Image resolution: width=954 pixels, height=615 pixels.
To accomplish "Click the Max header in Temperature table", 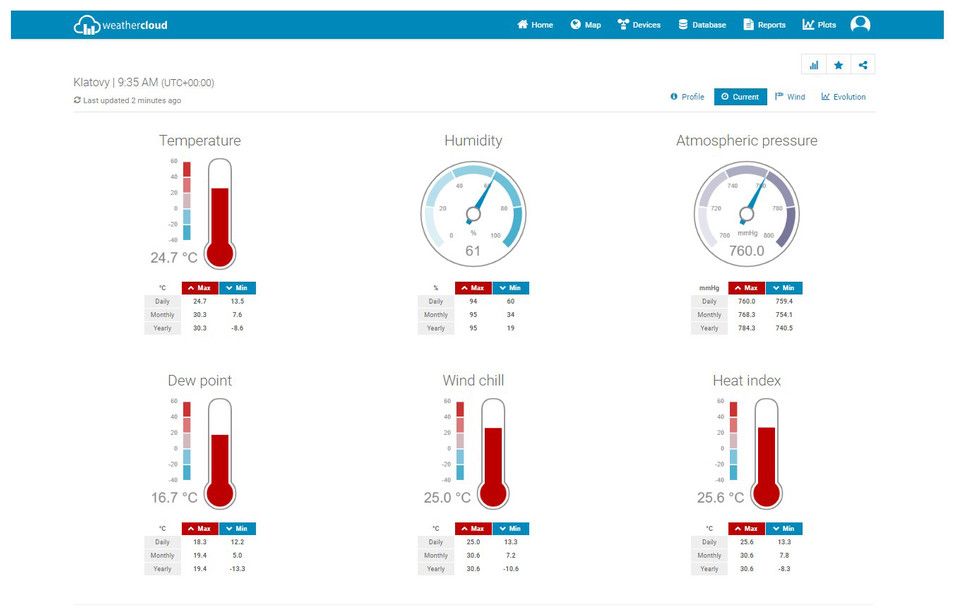I will [200, 288].
